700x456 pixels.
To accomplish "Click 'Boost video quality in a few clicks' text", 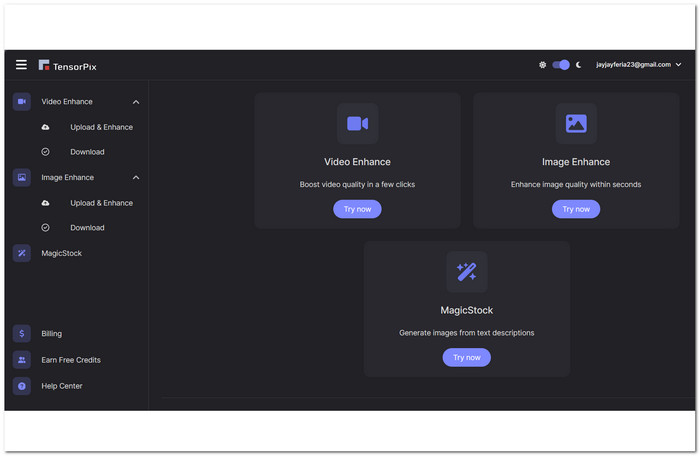I will pos(357,184).
